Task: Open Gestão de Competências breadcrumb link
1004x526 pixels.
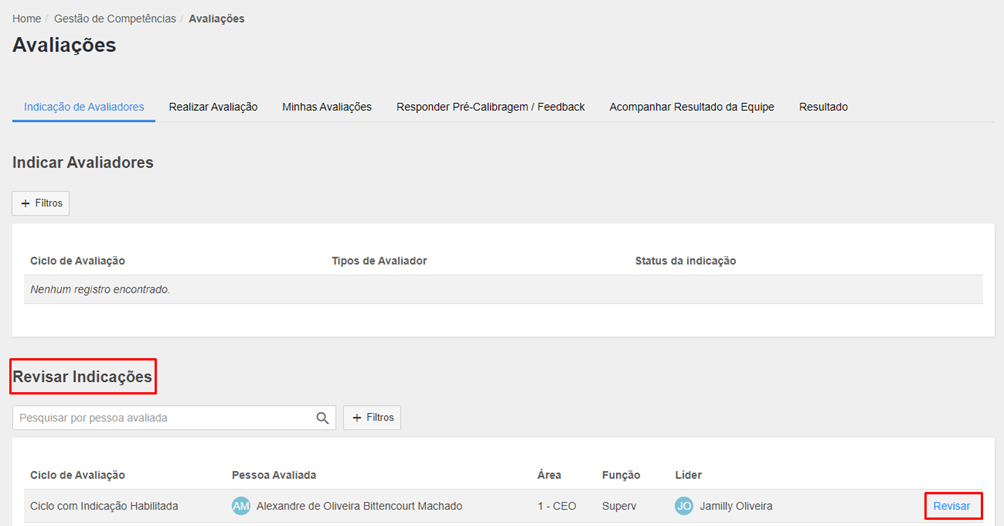Action: [115, 19]
